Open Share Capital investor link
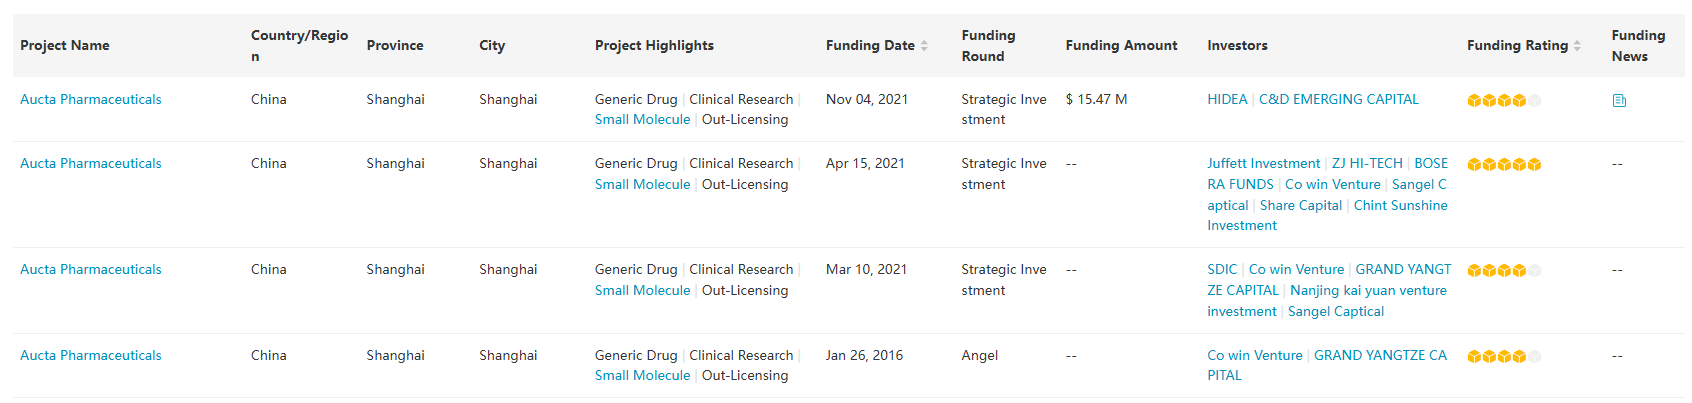Screen dimensions: 1692x403 click(1300, 205)
